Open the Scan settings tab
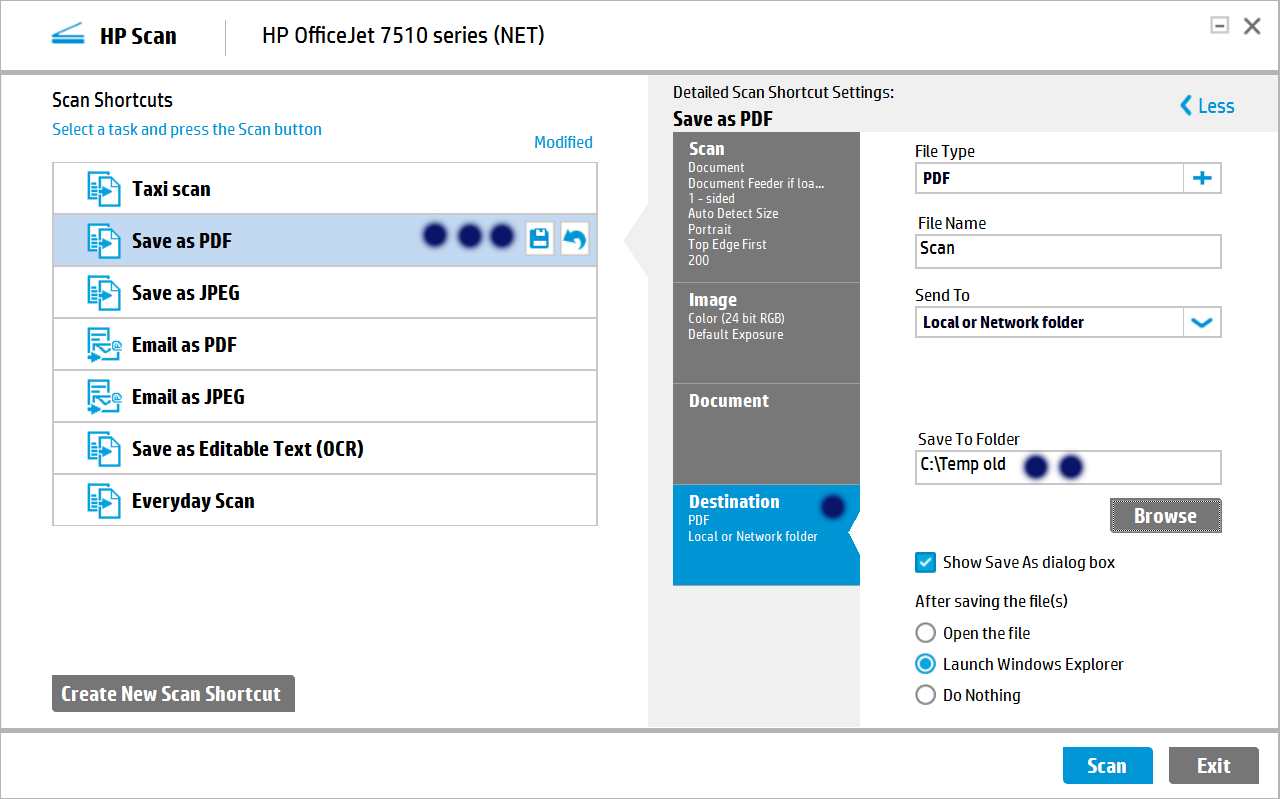The width and height of the screenshot is (1280, 799). pos(766,207)
